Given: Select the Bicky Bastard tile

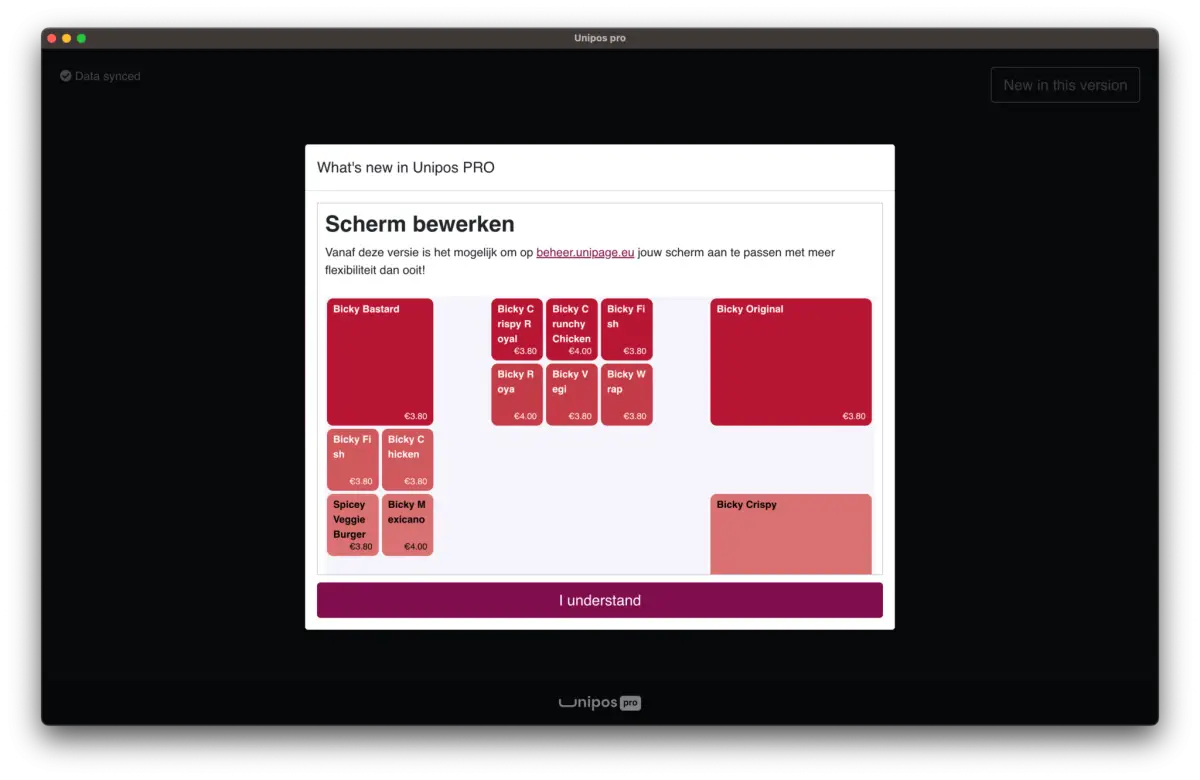Looking at the screenshot, I should [x=380, y=362].
